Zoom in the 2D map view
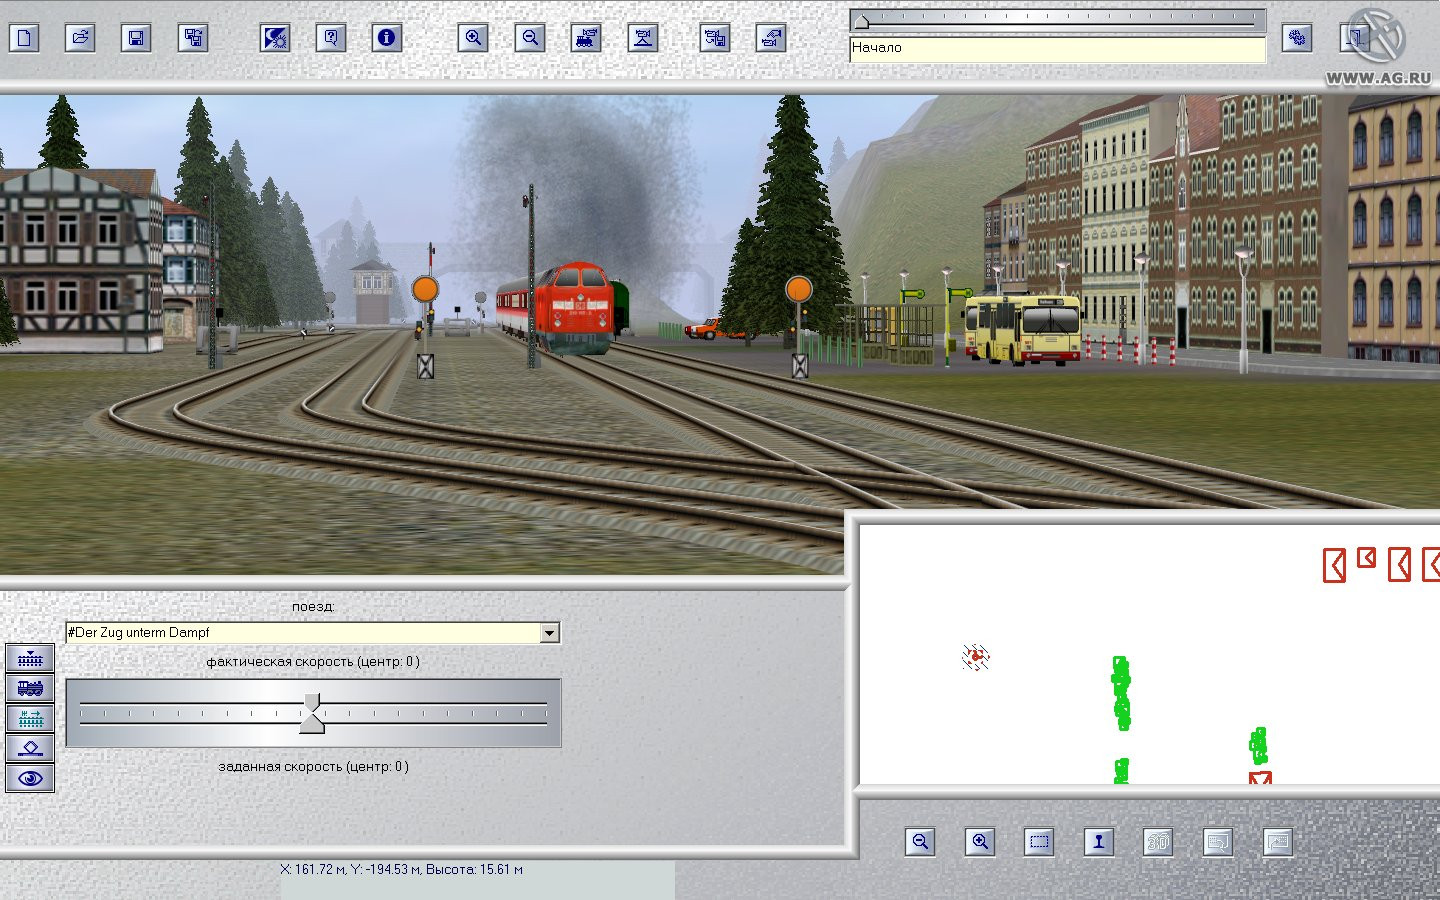 [980, 842]
